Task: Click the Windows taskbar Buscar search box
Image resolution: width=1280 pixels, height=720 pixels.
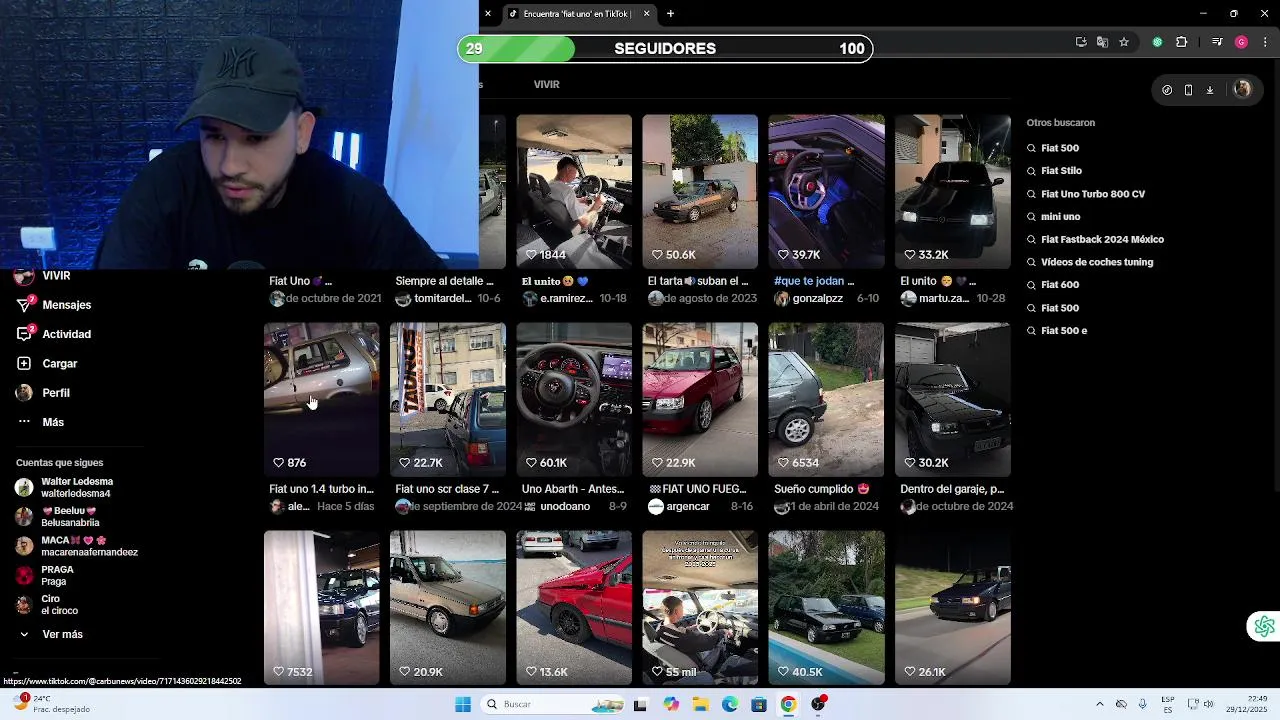Action: 552,704
